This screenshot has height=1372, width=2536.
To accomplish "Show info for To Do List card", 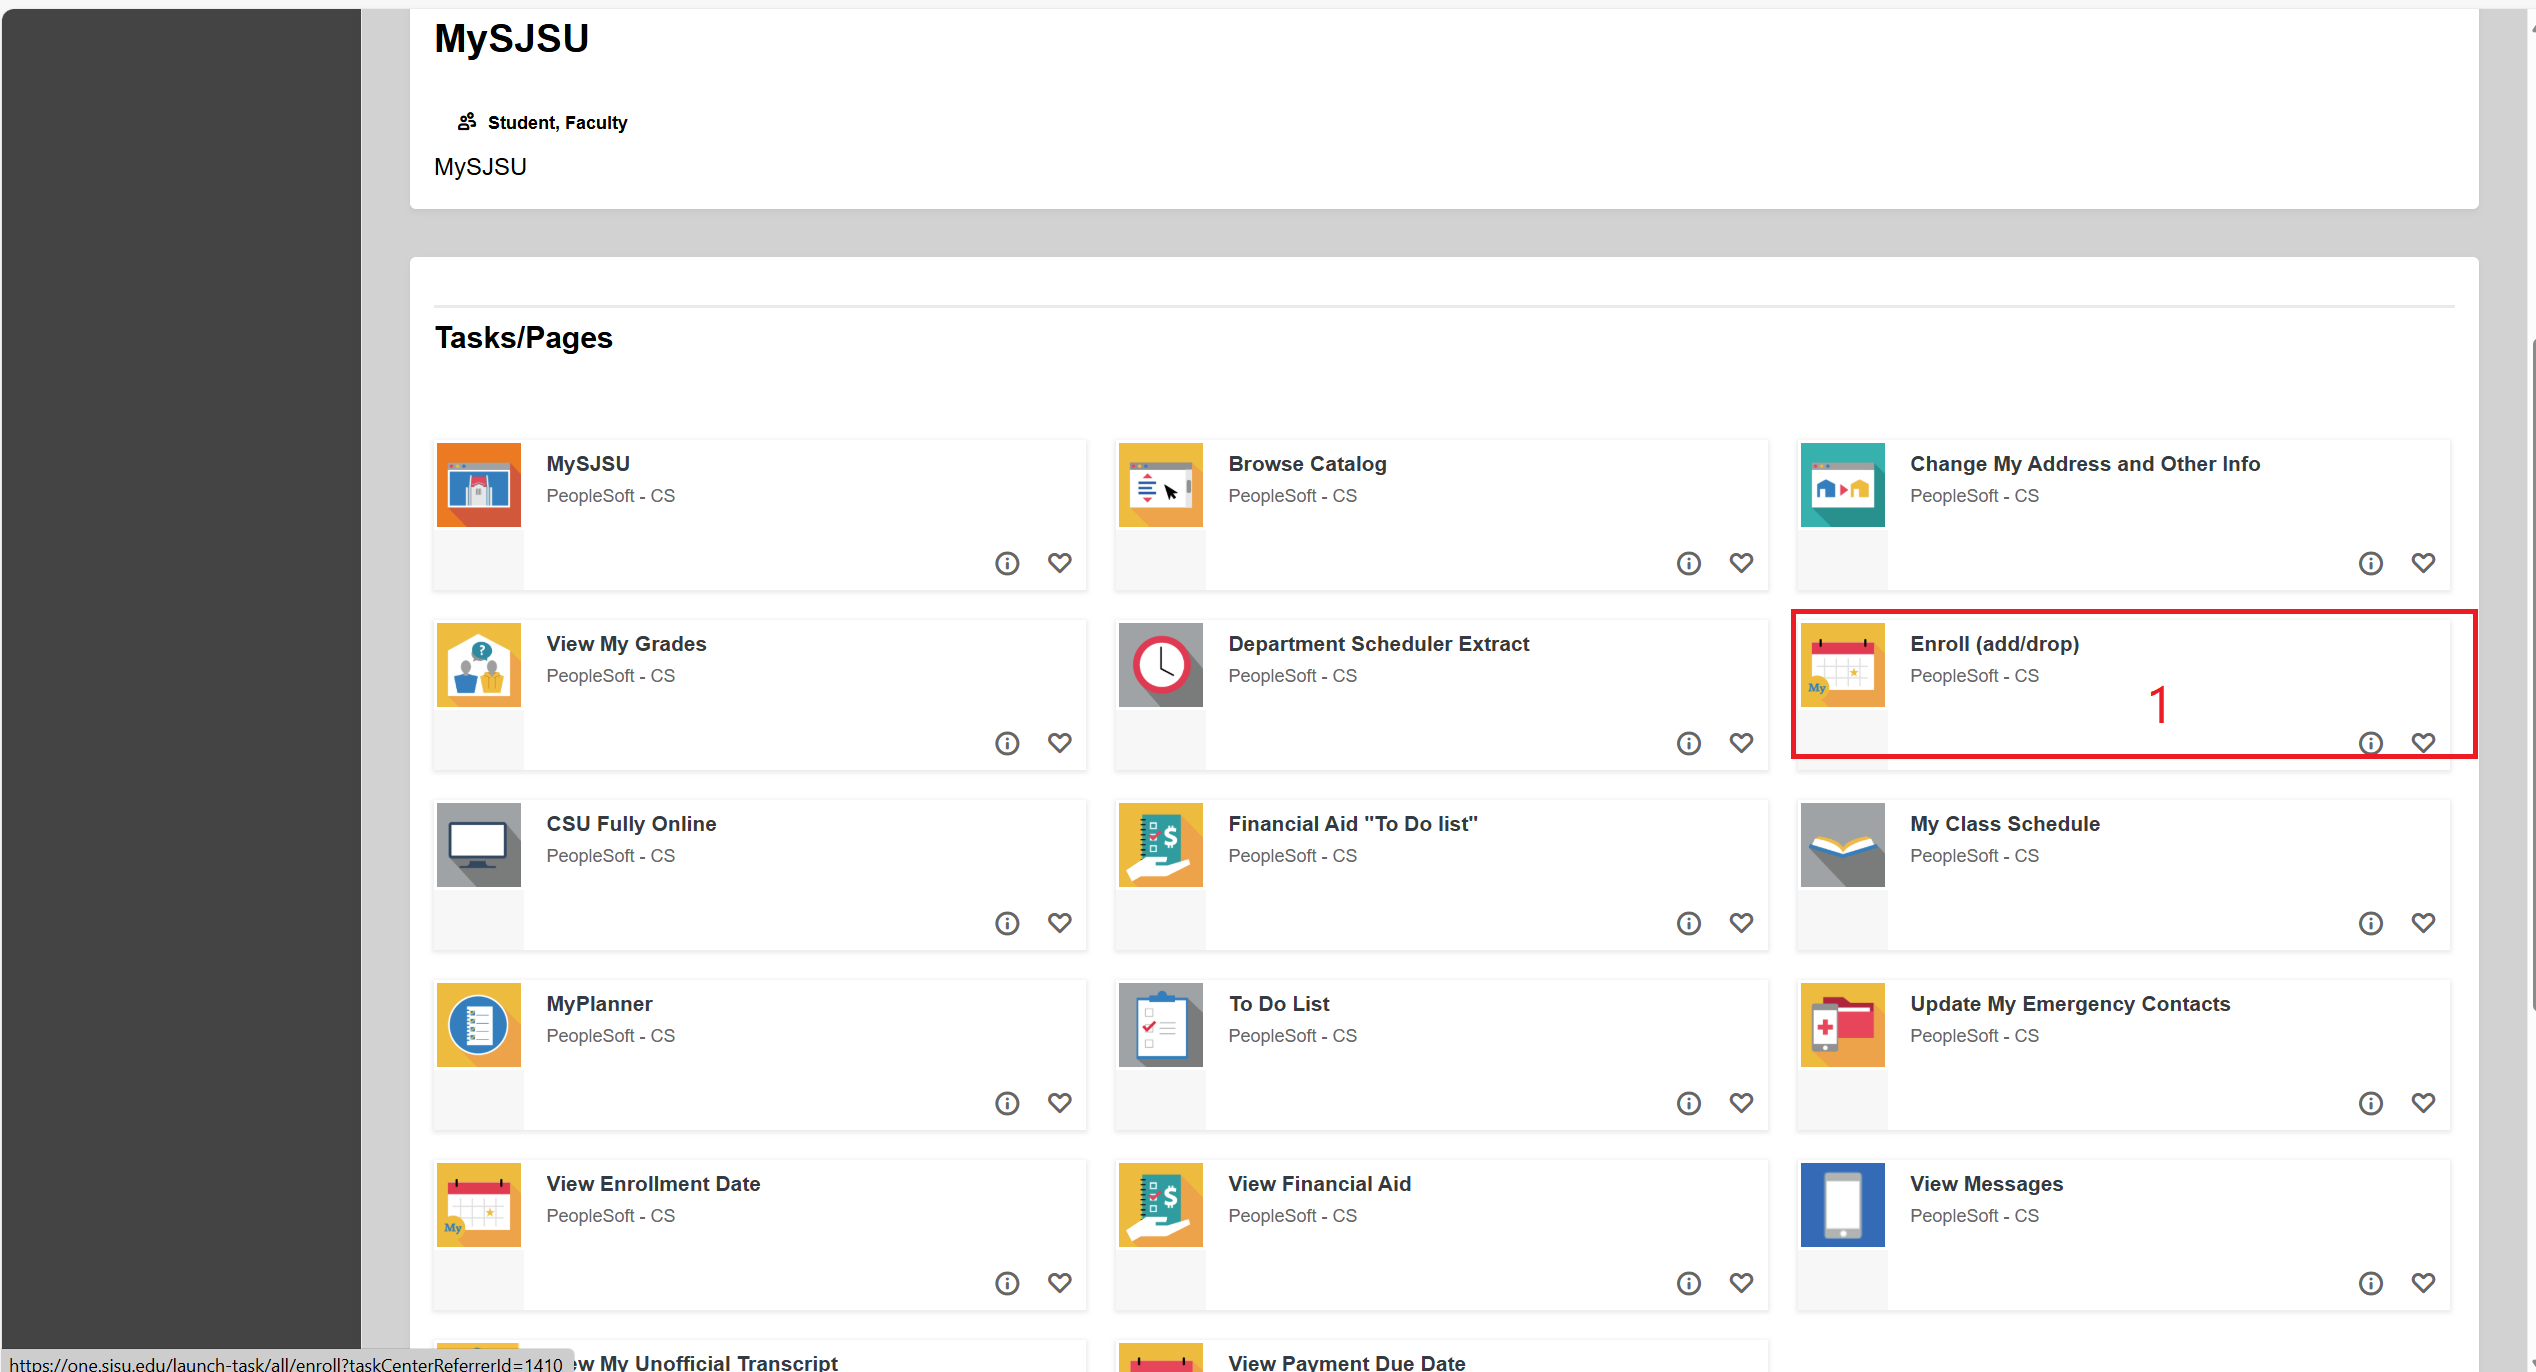I will coord(1689,1103).
